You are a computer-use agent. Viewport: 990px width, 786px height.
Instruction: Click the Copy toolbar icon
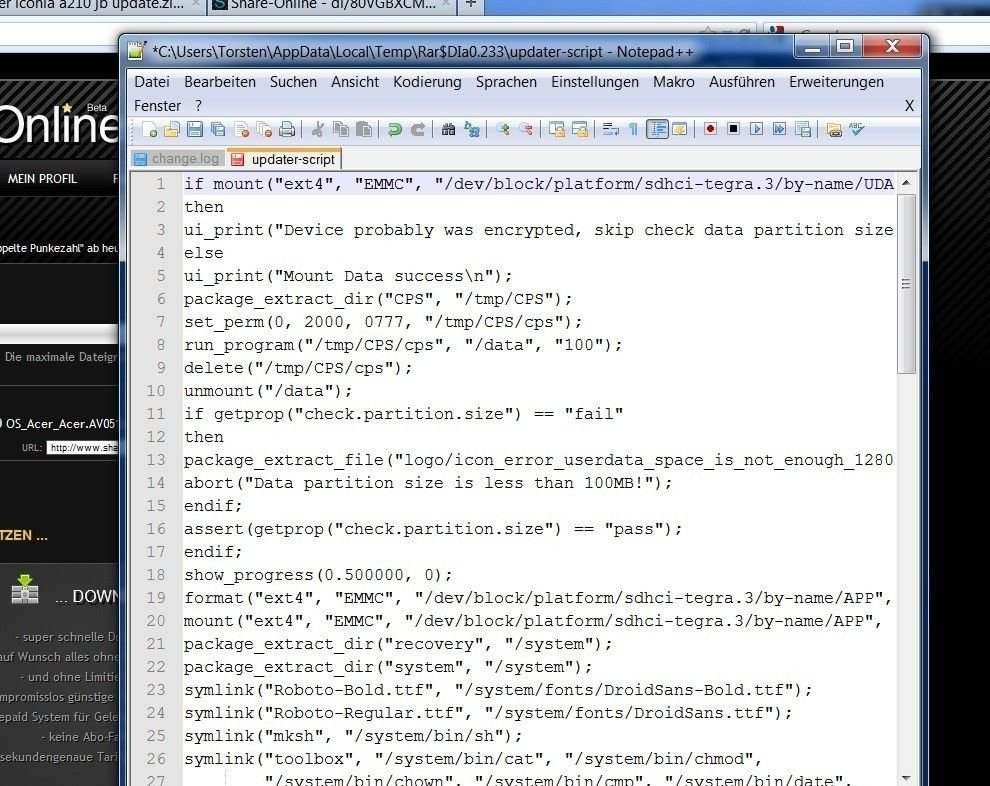(341, 129)
